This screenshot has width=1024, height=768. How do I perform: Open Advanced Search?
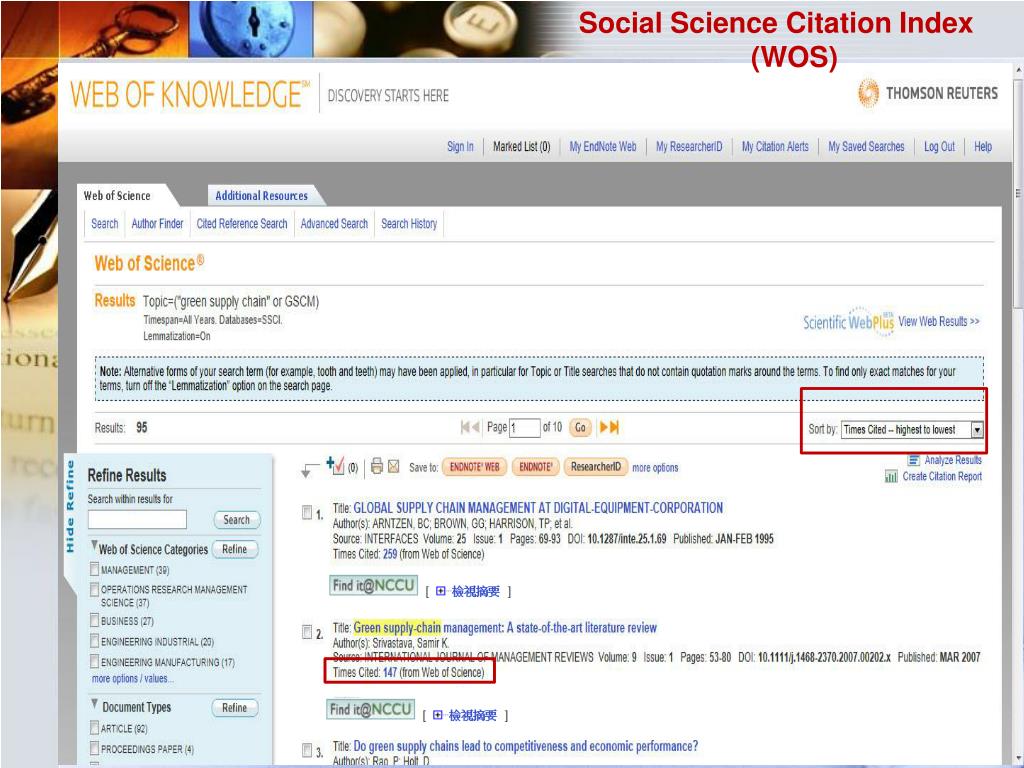tap(334, 223)
